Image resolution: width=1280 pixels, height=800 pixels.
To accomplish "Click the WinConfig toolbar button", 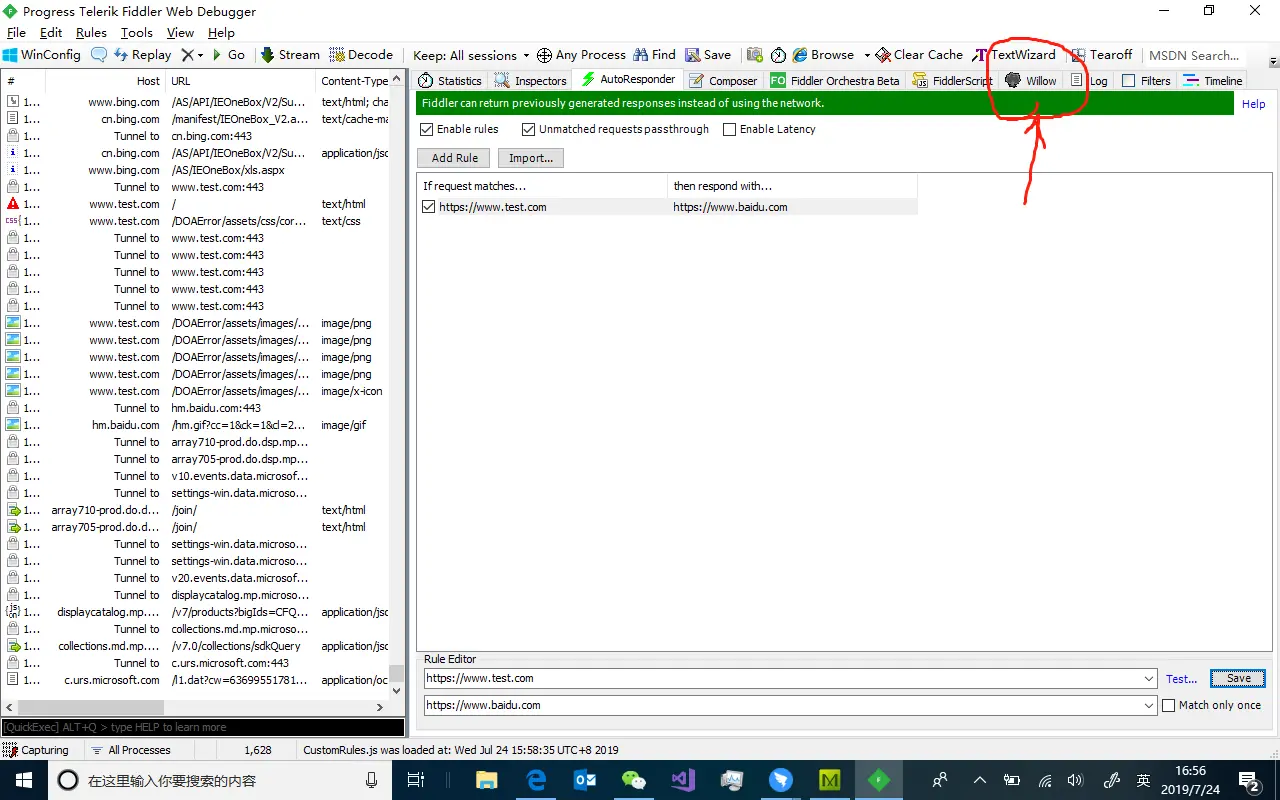I will coord(42,55).
